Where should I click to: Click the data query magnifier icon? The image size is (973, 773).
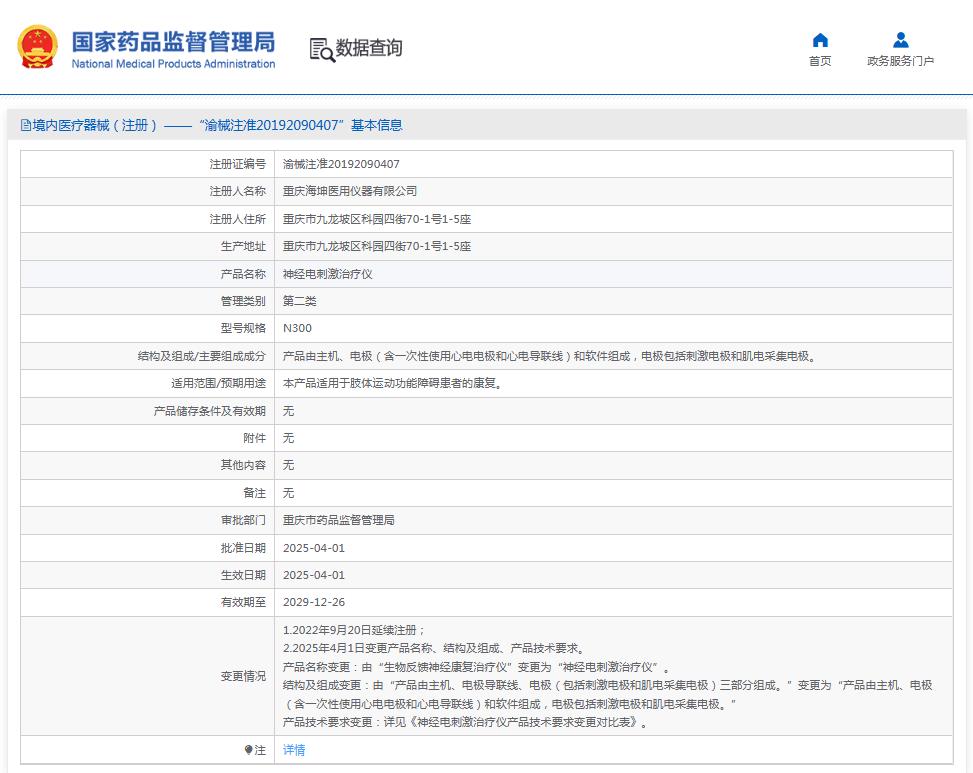tap(321, 49)
